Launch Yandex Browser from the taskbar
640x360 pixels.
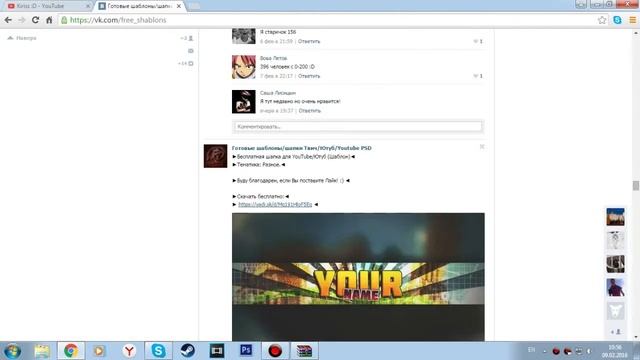coord(129,351)
